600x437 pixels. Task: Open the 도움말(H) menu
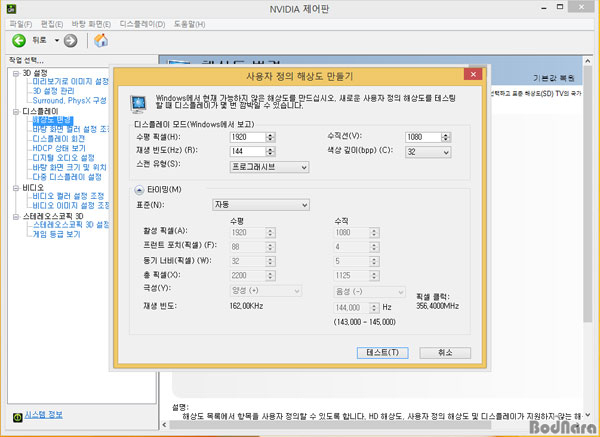[x=189, y=24]
